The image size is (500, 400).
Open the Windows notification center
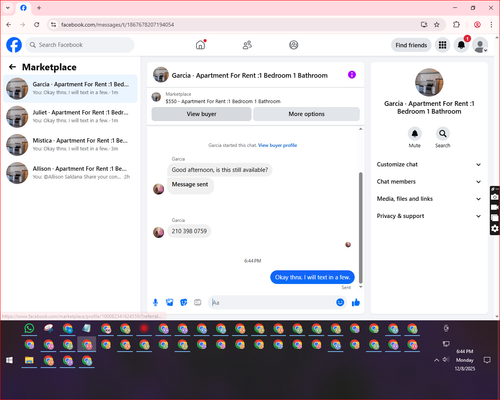pyautogui.click(x=487, y=360)
